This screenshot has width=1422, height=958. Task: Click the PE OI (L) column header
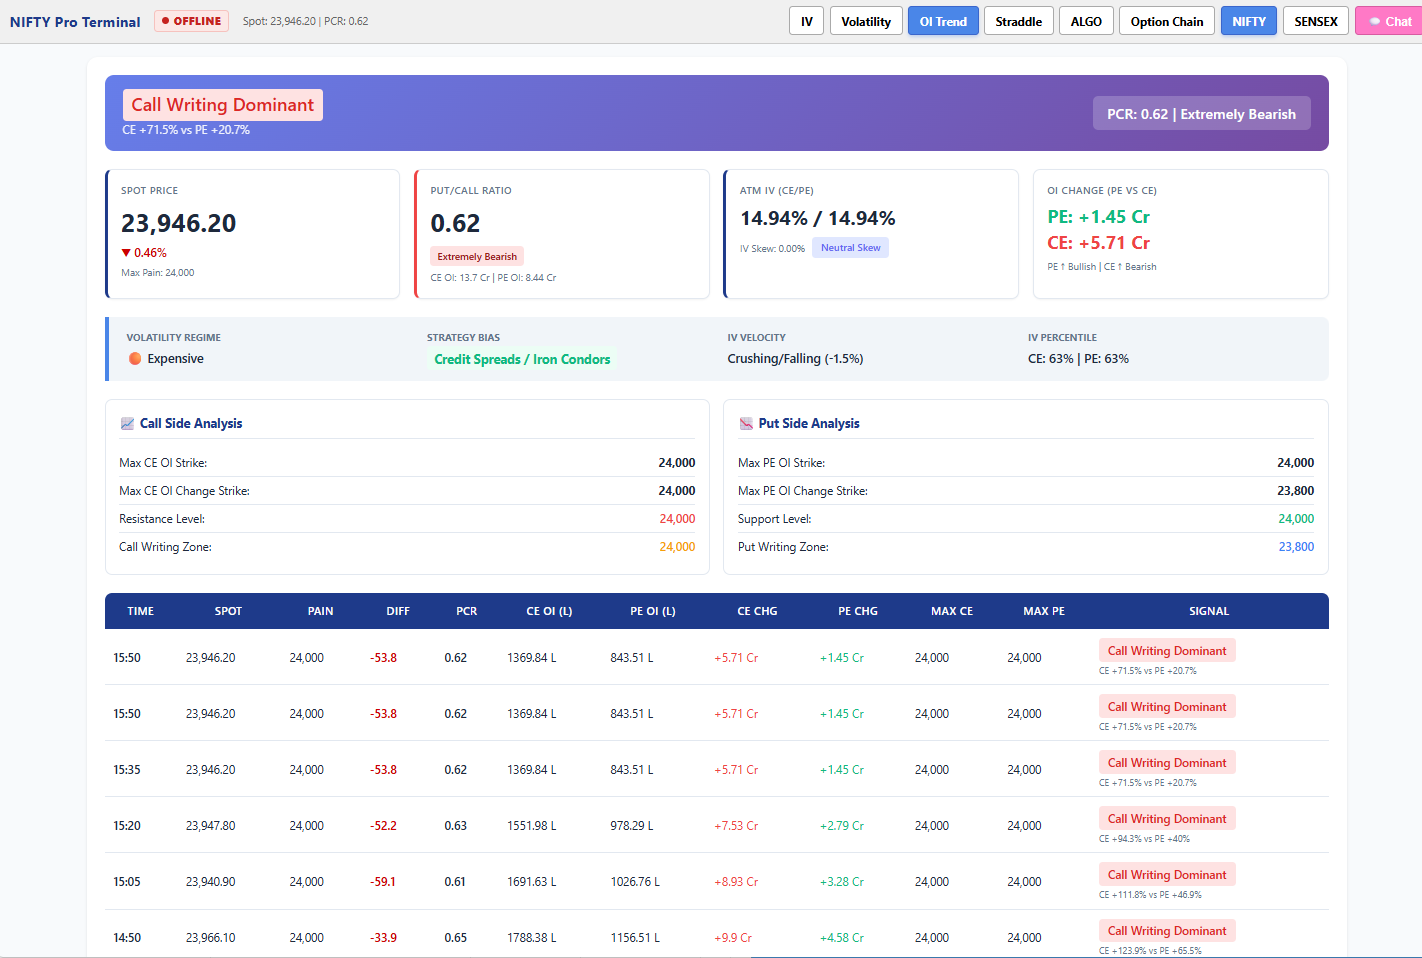[x=653, y=611]
